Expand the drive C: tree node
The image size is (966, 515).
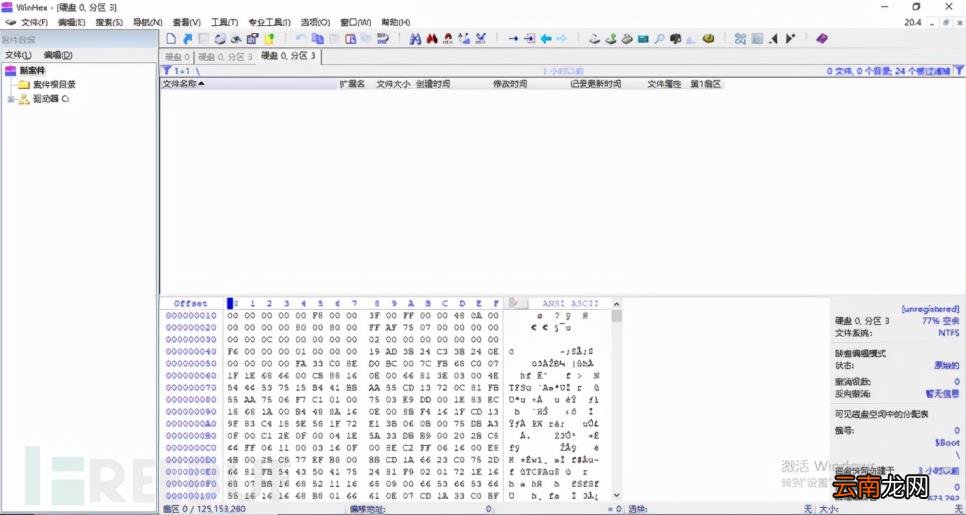pyautogui.click(x=10, y=99)
